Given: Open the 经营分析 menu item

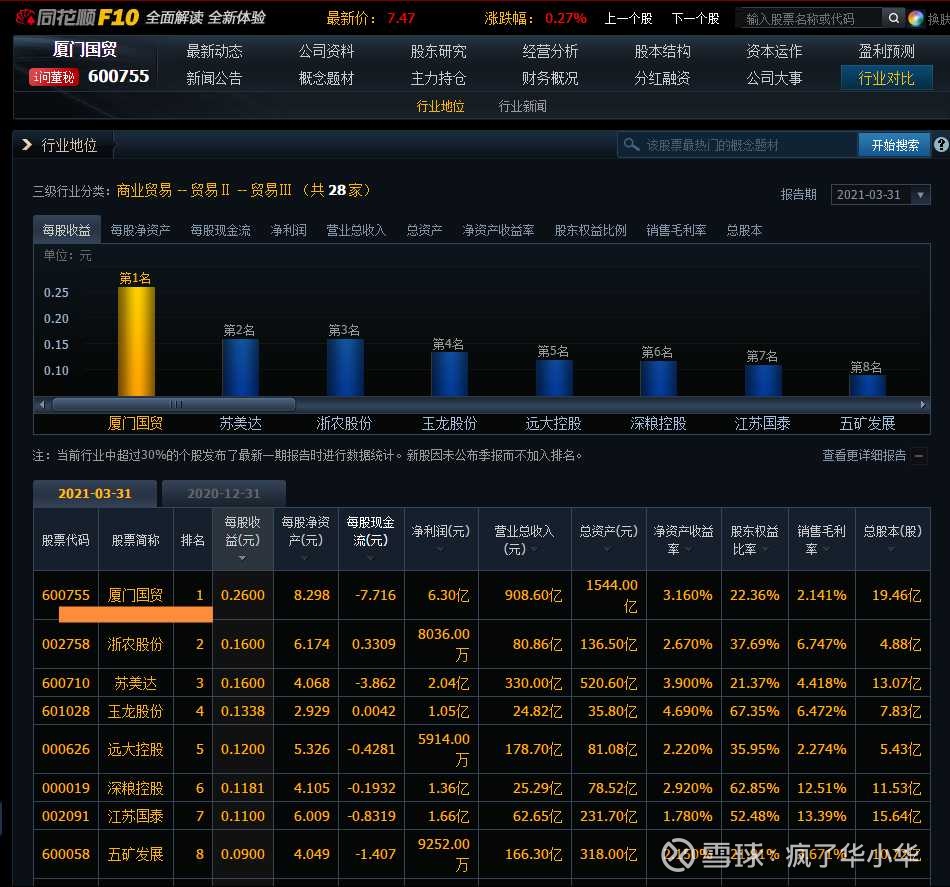Looking at the screenshot, I should pos(550,51).
